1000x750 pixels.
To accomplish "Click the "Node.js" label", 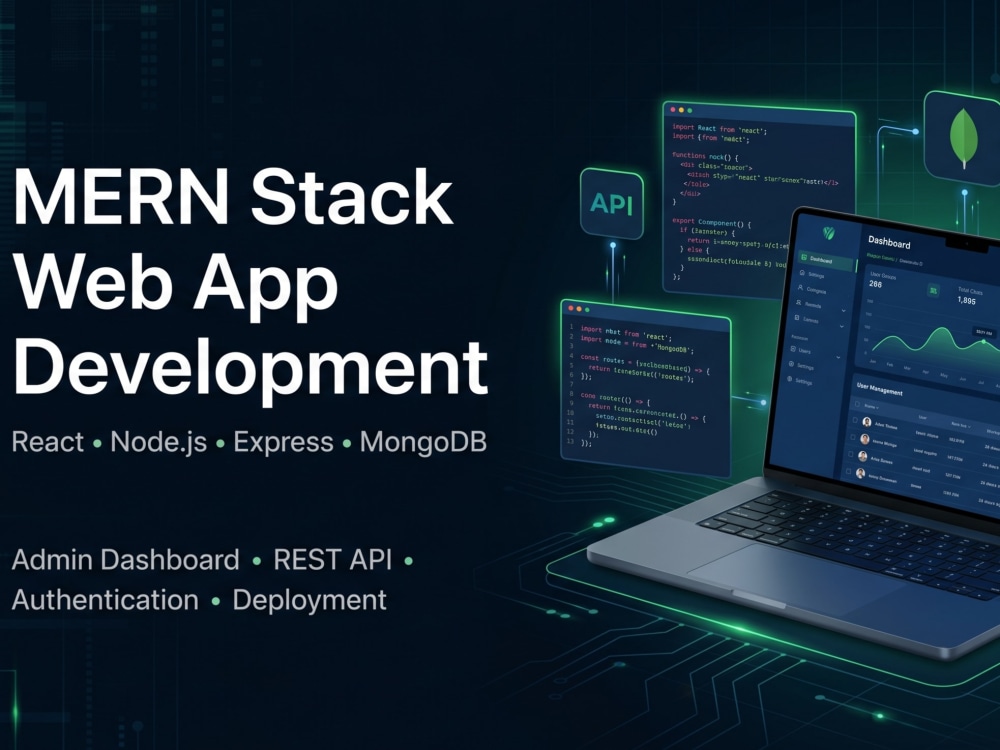I will pos(159,442).
